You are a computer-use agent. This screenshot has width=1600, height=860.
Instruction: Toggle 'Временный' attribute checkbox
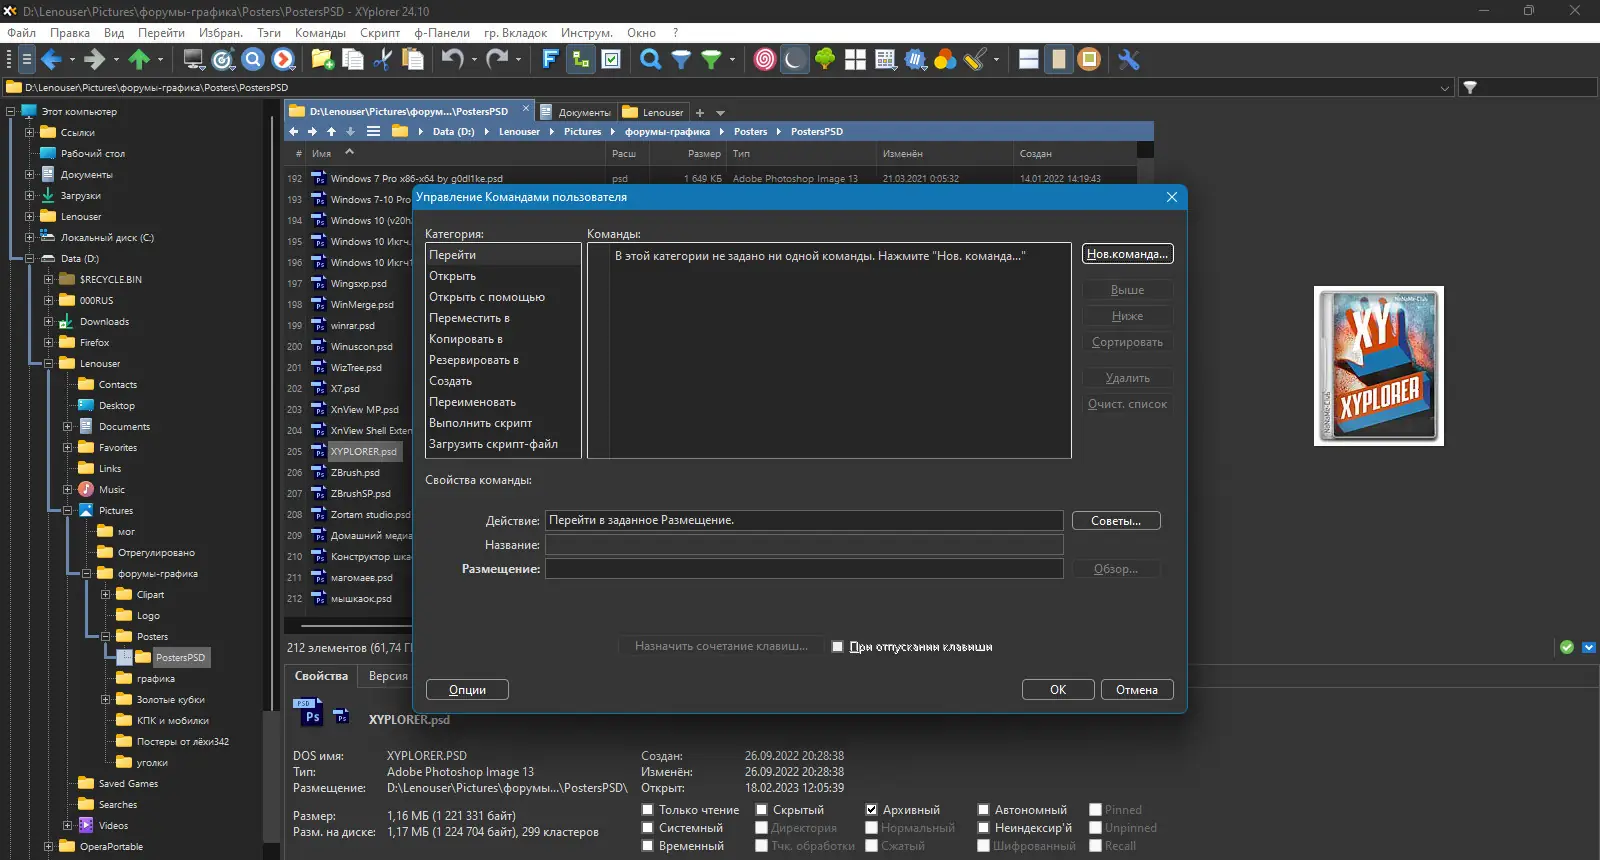click(647, 846)
